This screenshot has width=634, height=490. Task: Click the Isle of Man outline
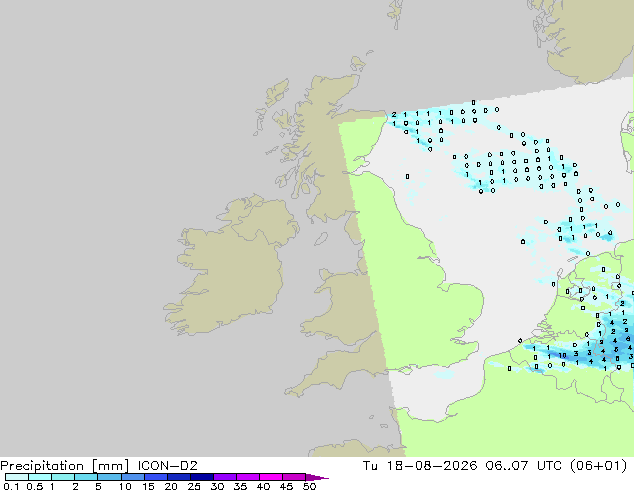321,239
